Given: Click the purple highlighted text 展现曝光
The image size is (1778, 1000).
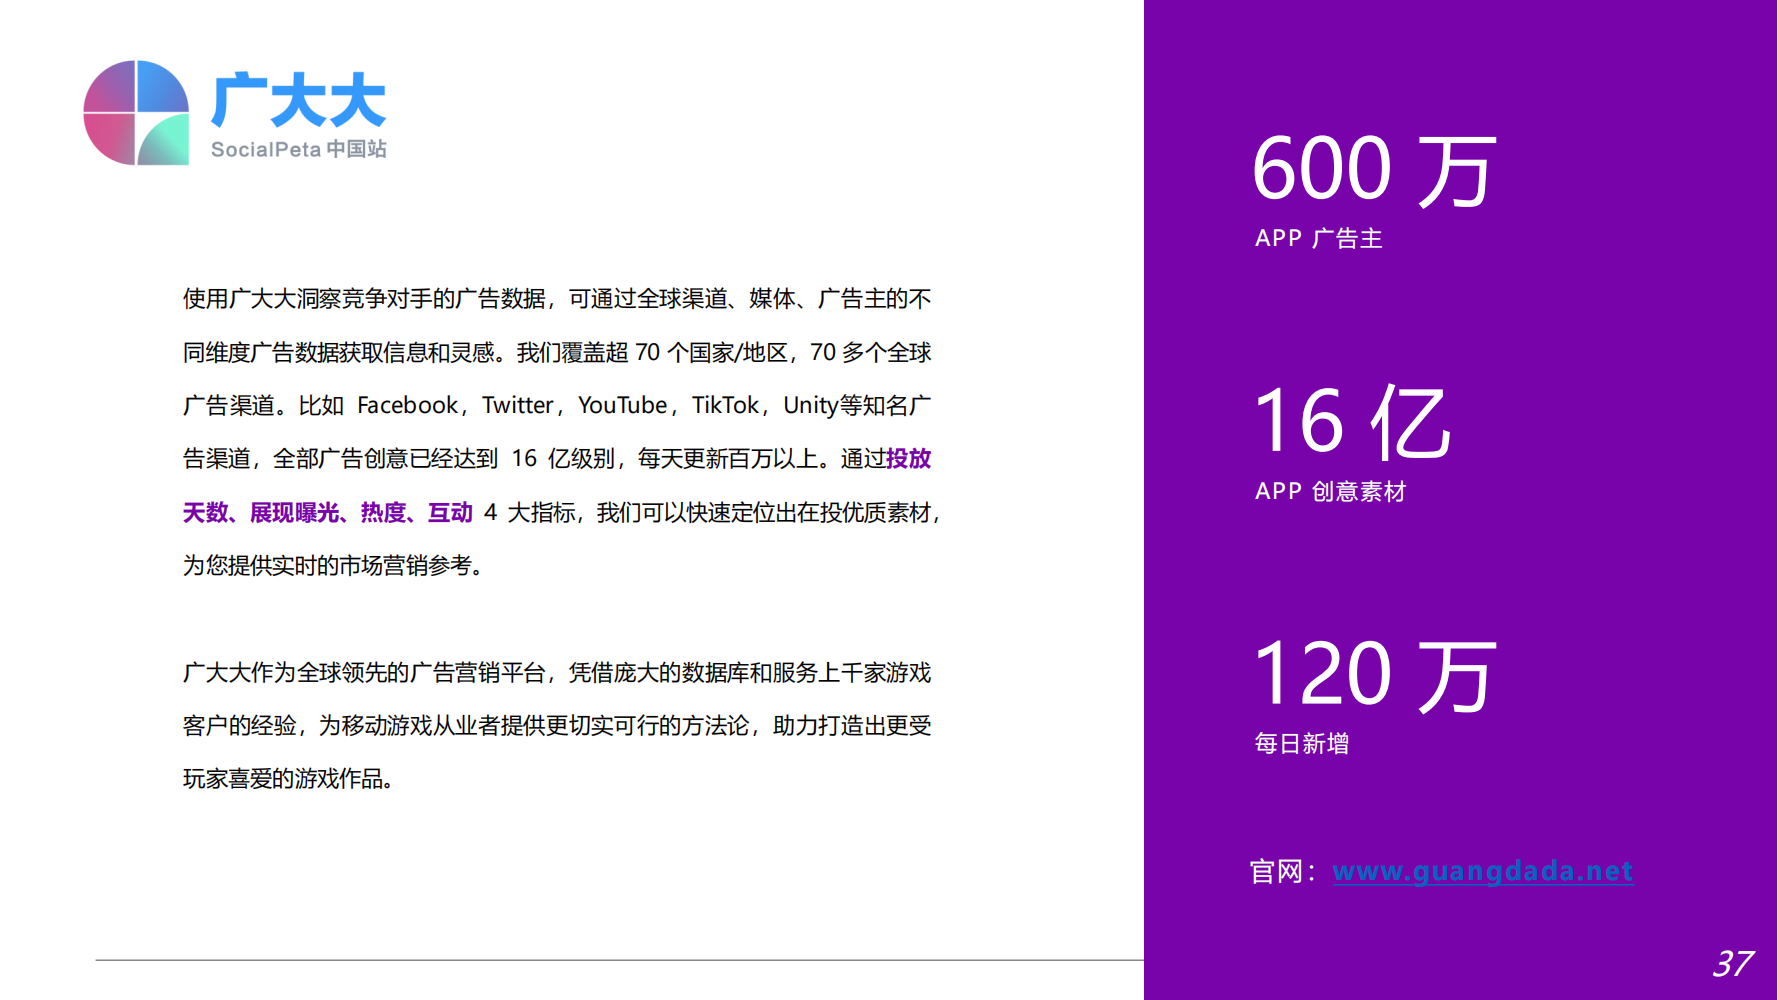Looking at the screenshot, I should (294, 512).
